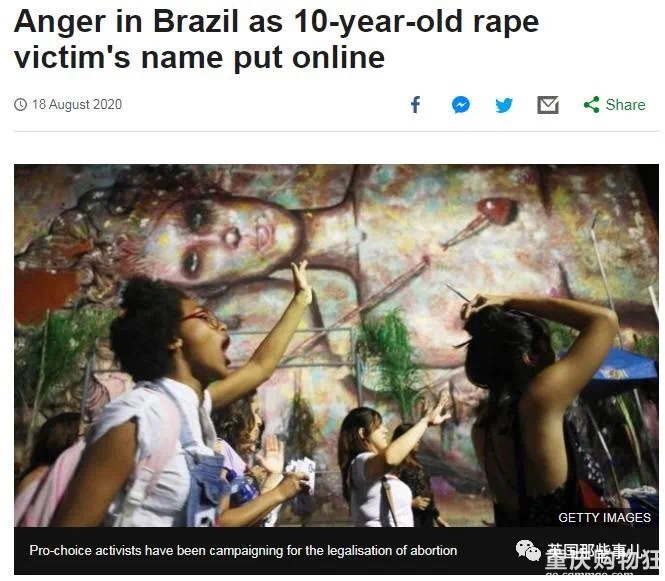Email the article using the envelope icon
Image resolution: width=665 pixels, height=581 pixels.
[x=548, y=105]
